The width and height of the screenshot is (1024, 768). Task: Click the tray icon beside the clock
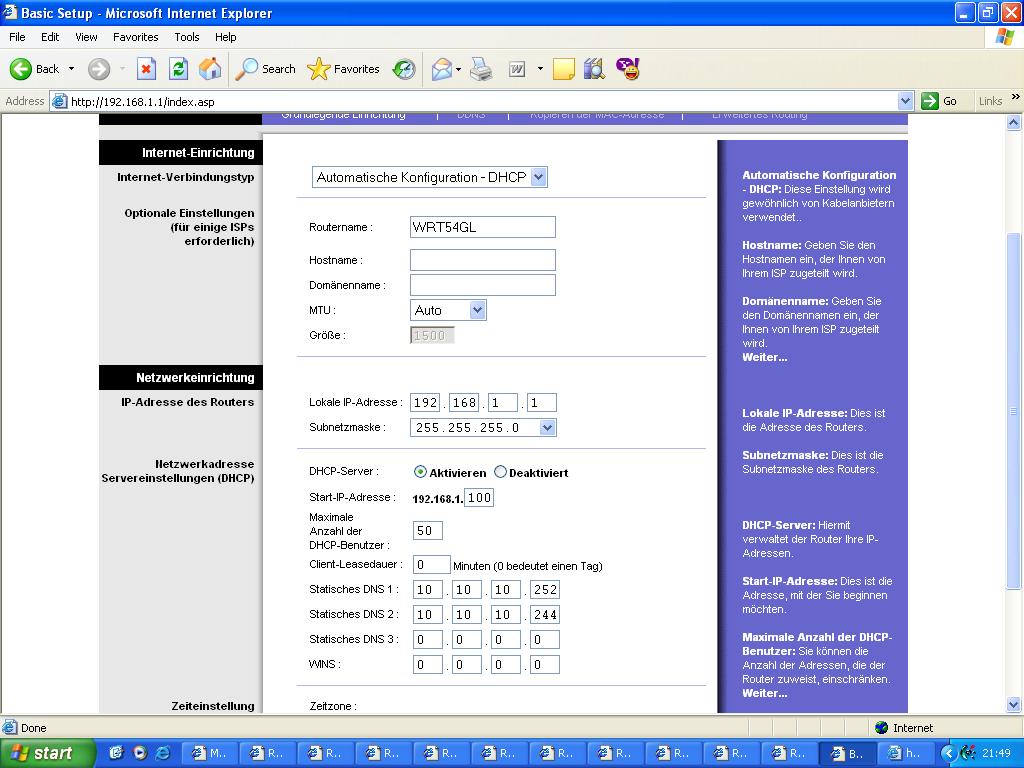coord(968,753)
